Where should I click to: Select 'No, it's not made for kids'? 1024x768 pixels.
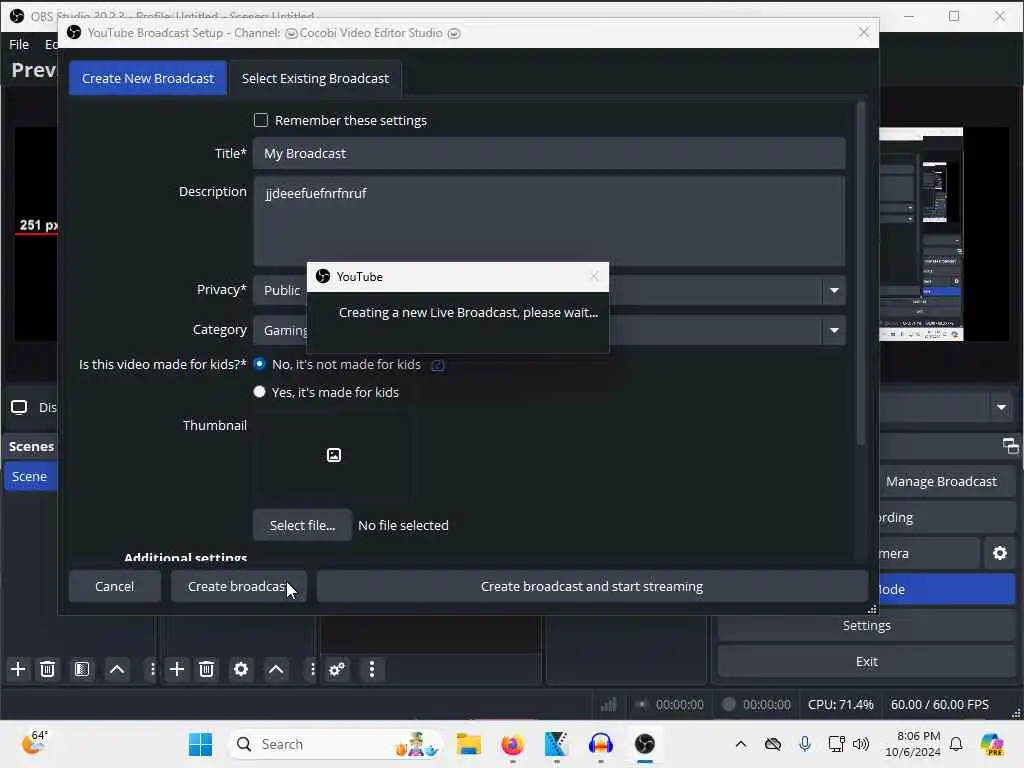[259, 364]
